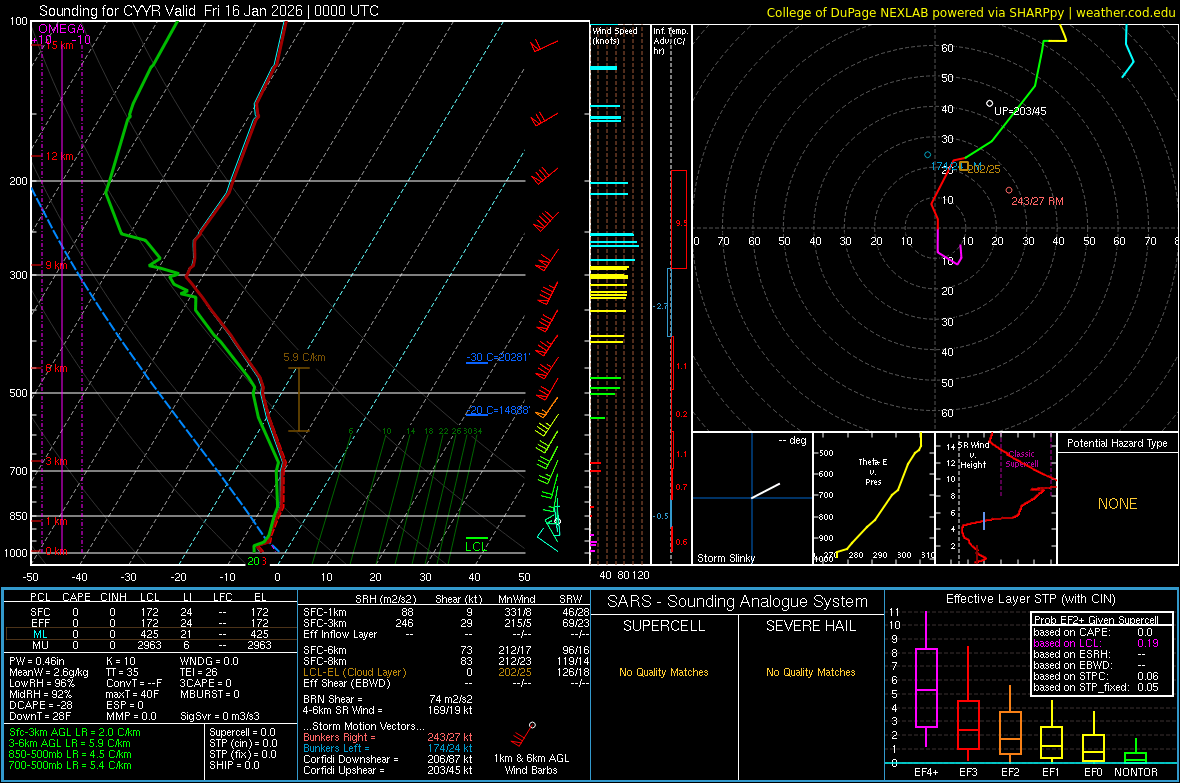Click the LowRH = 96% value
1180x783 pixels.
[42, 684]
